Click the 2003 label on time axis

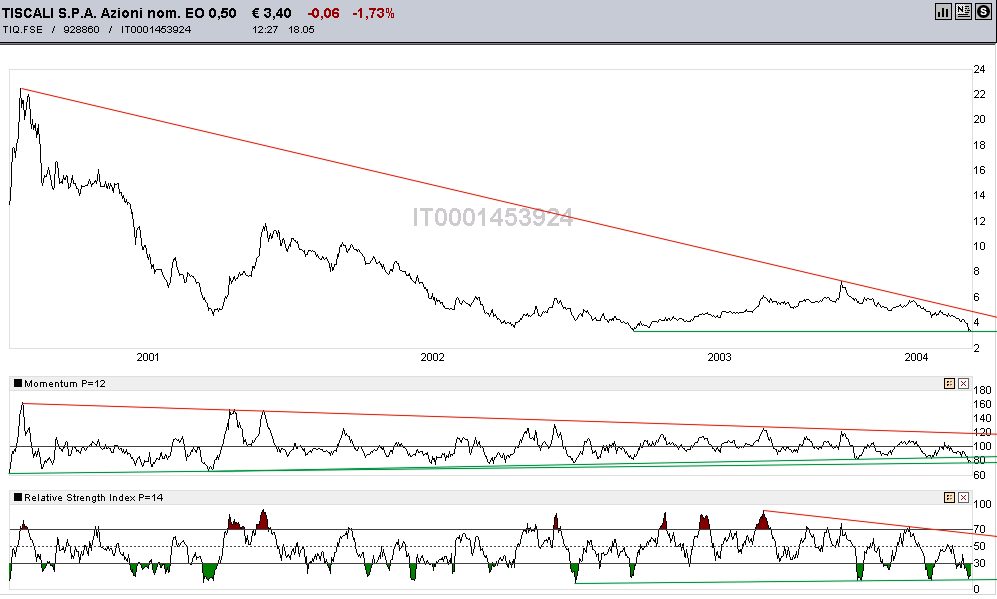tap(720, 357)
